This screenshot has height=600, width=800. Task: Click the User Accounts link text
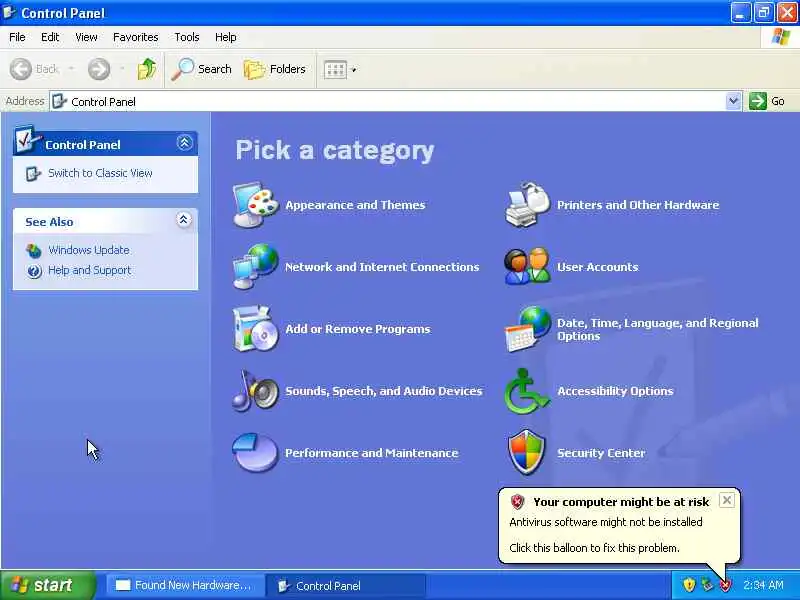[x=597, y=267]
